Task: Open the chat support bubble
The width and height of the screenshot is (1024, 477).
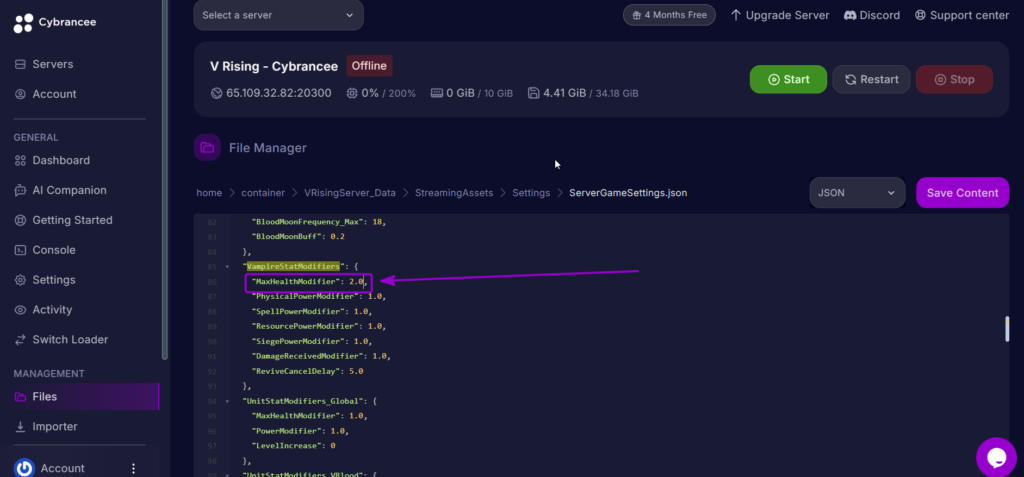Action: 996,457
